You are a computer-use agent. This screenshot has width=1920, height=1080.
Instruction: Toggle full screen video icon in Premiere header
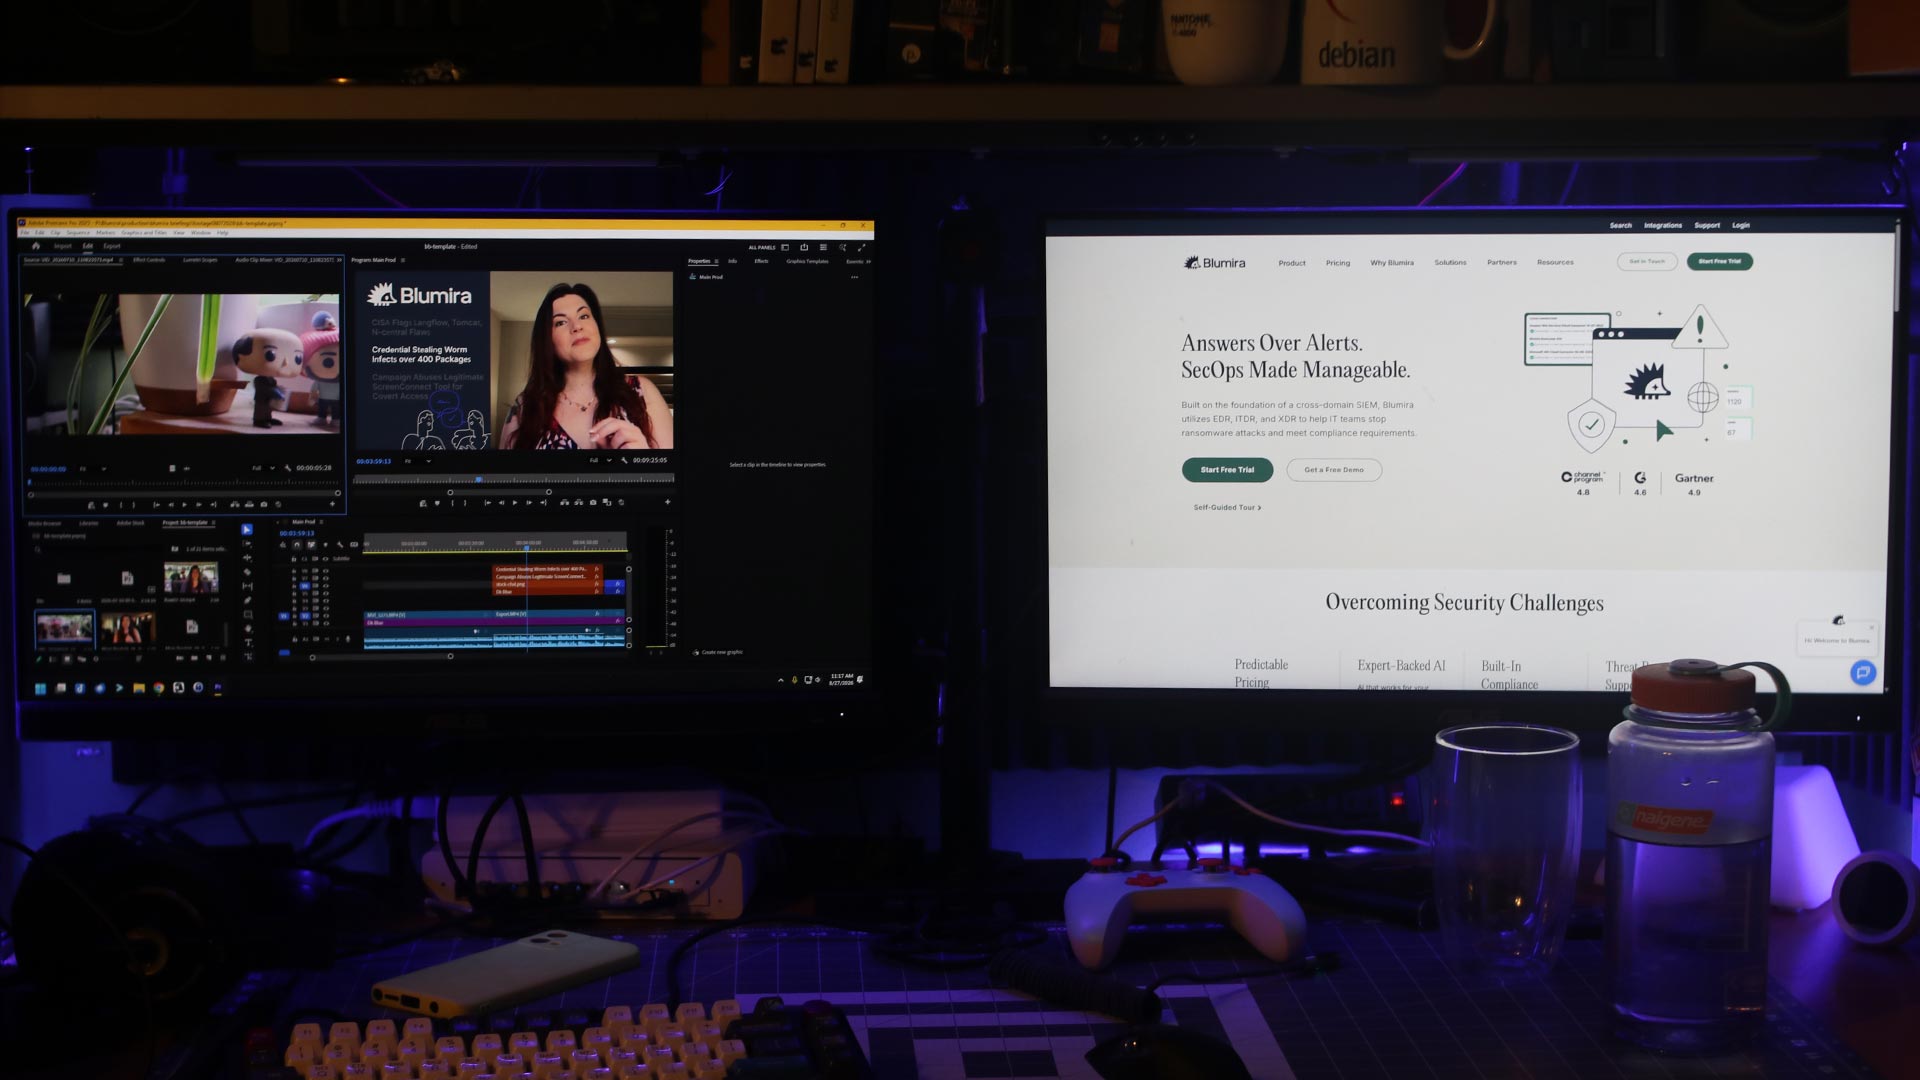861,247
